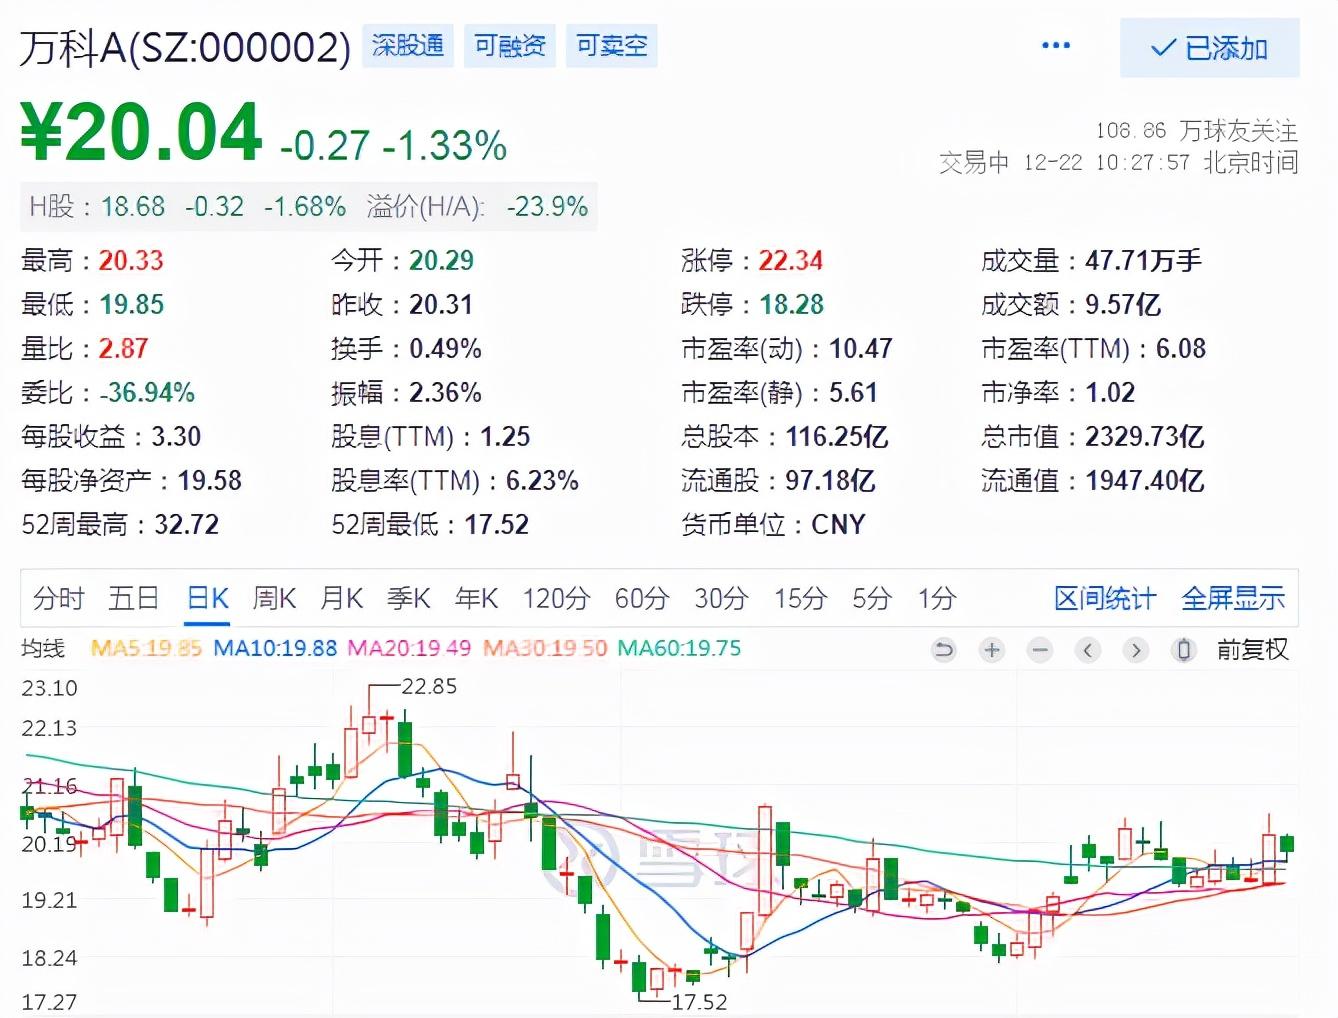Switch to the 五日 chart tab
The width and height of the screenshot is (1338, 1018).
(133, 598)
